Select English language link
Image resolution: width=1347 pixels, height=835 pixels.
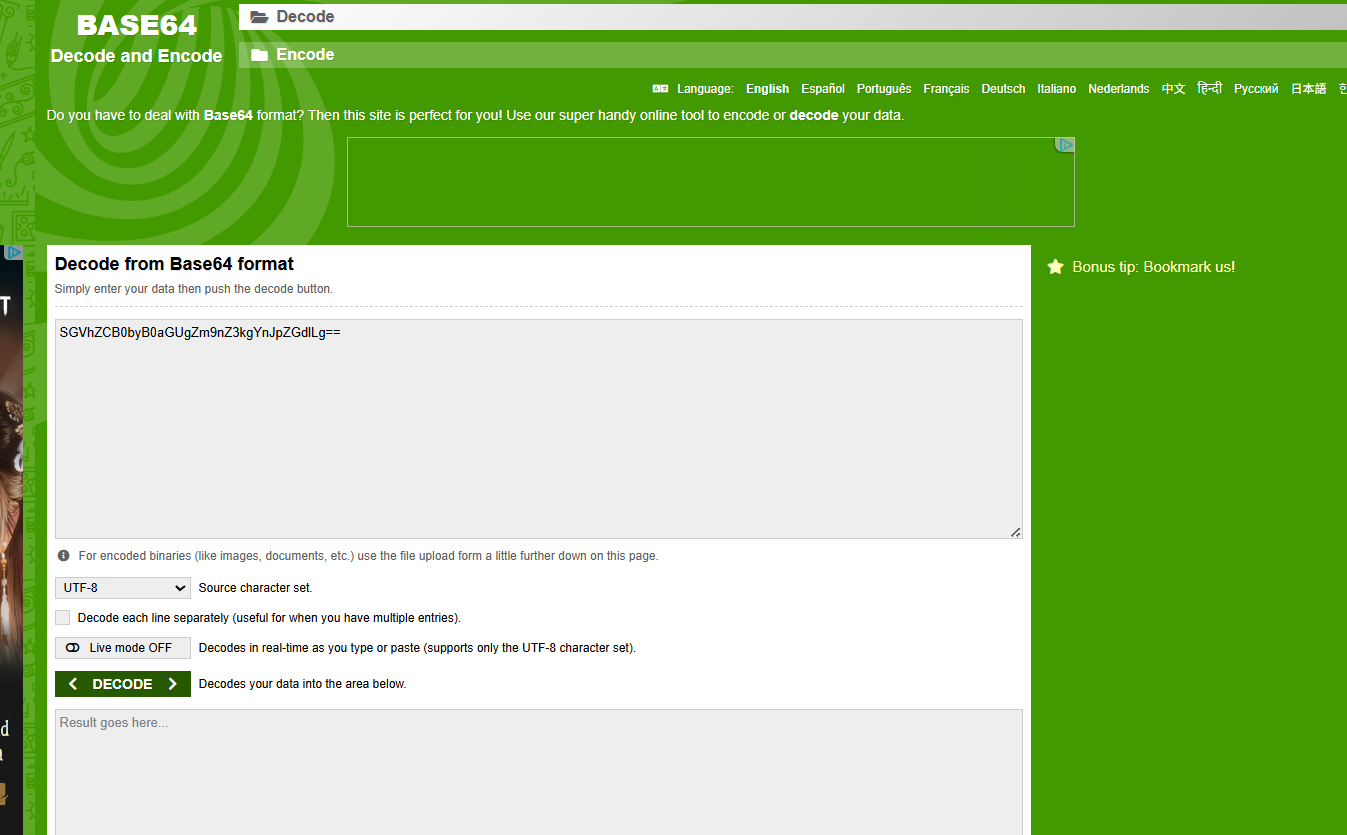[x=767, y=89]
